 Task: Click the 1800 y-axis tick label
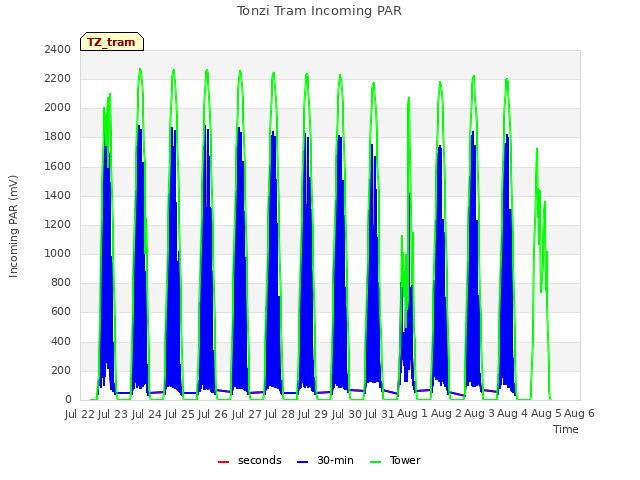point(58,137)
